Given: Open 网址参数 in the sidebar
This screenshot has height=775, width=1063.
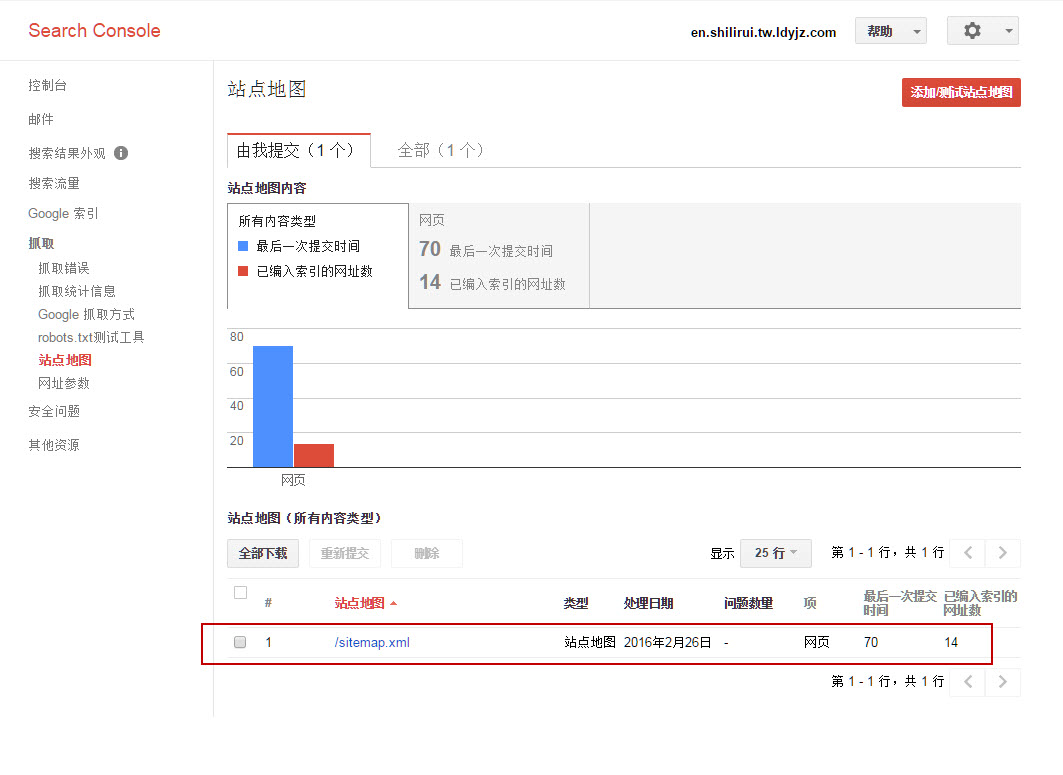Looking at the screenshot, I should 64,382.
